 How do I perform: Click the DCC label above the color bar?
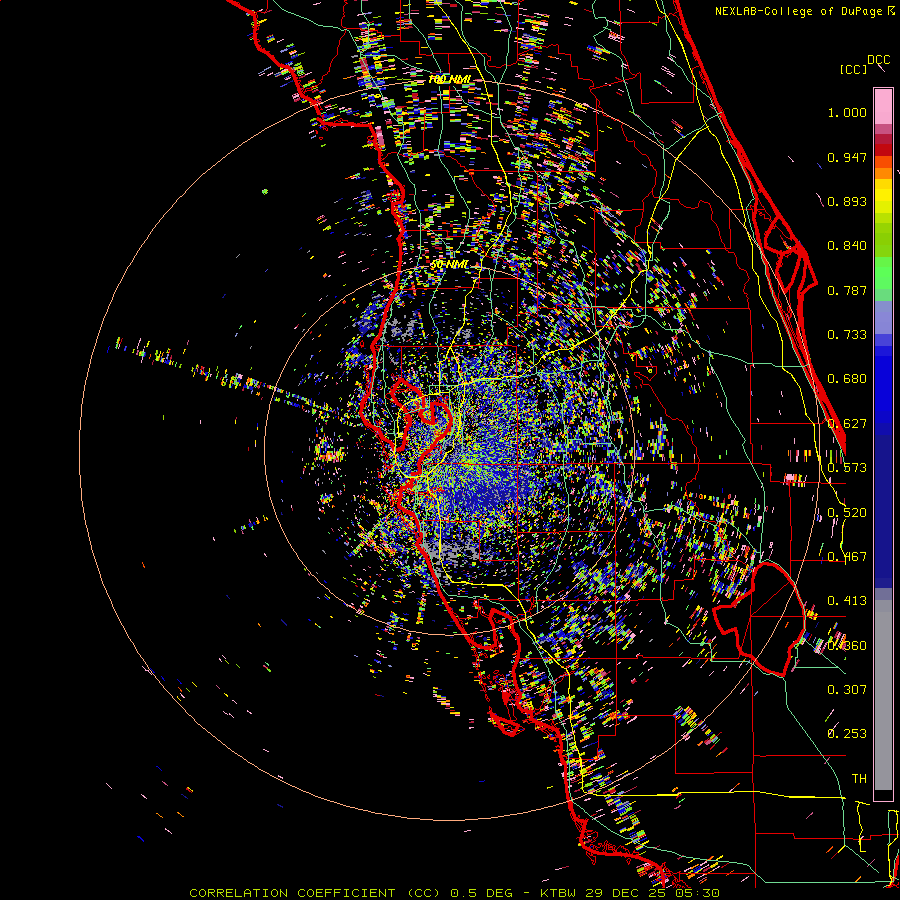[x=879, y=60]
